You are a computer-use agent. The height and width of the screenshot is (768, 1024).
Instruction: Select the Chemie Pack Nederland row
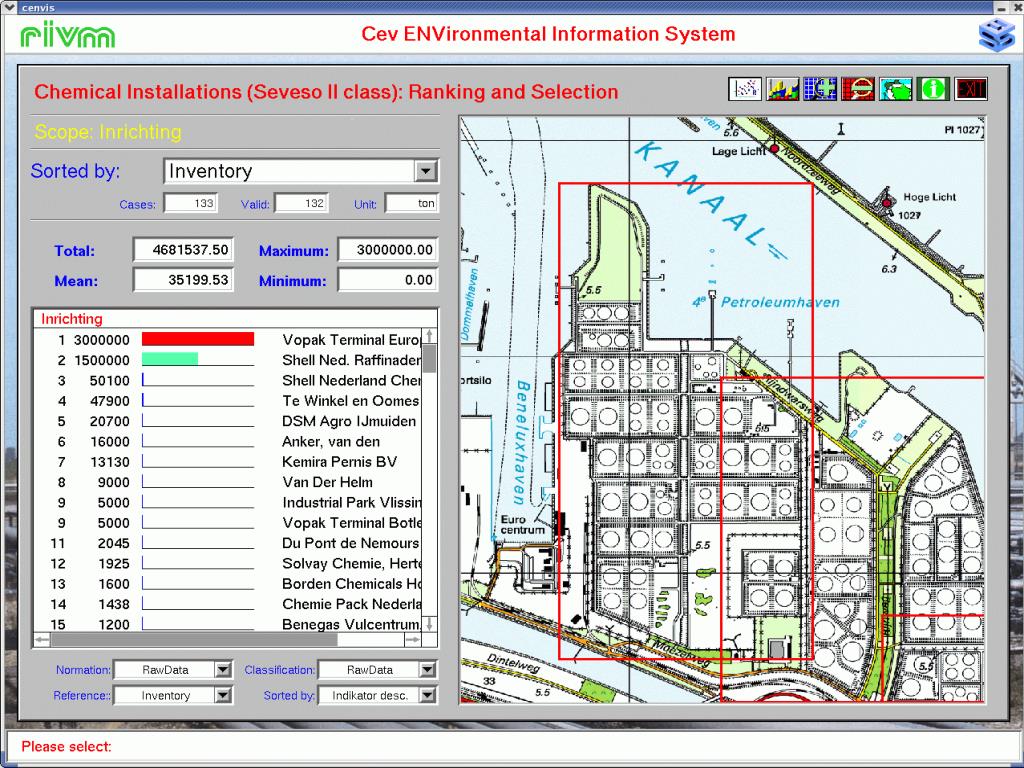(228, 604)
